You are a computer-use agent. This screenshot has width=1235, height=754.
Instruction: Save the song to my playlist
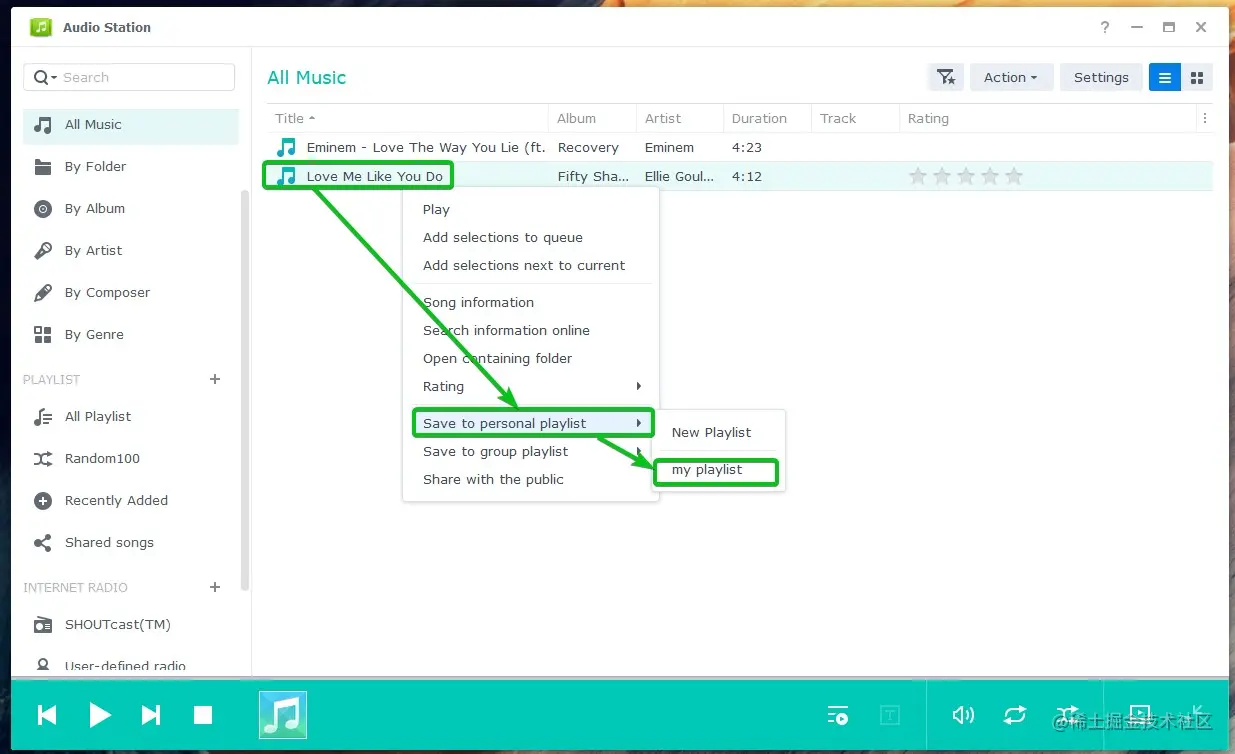click(x=720, y=470)
